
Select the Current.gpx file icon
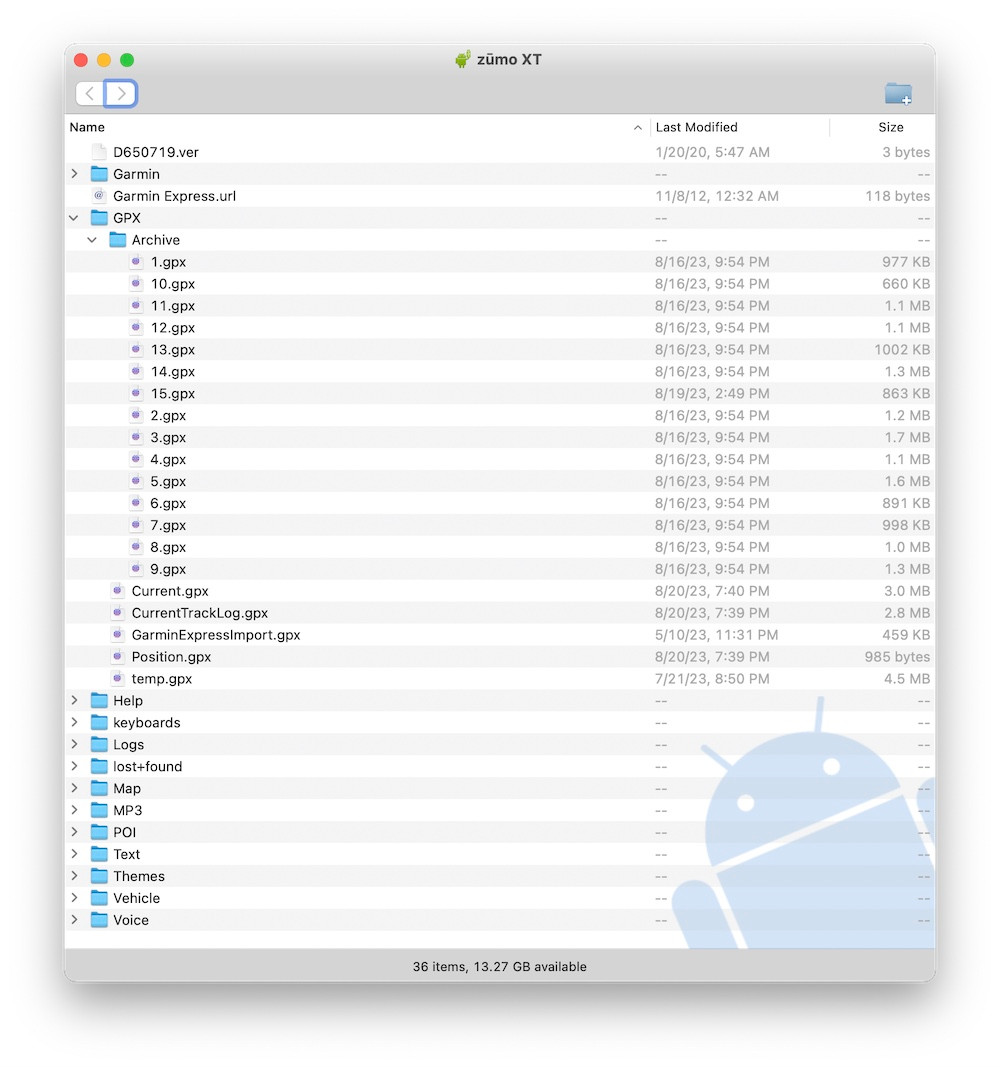tap(118, 591)
